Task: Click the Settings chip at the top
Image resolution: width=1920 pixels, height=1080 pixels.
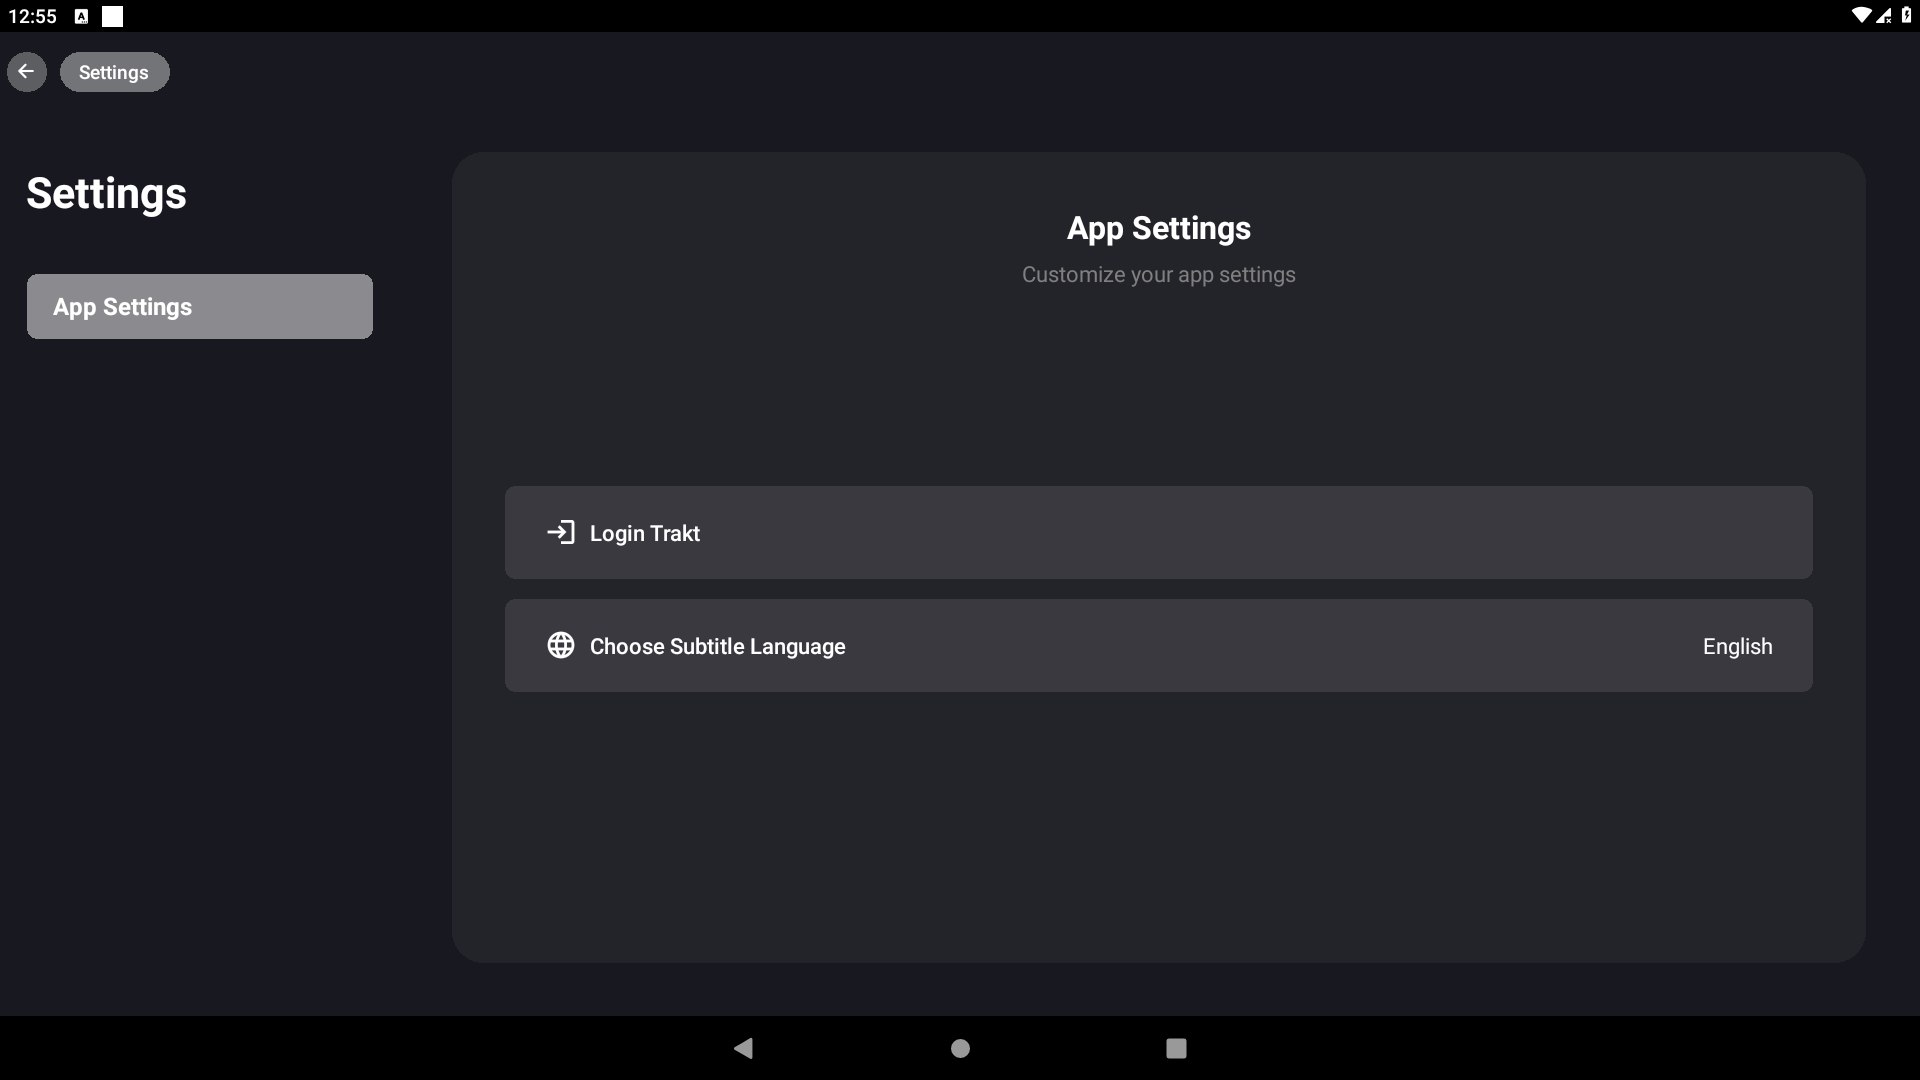Action: 113,71
